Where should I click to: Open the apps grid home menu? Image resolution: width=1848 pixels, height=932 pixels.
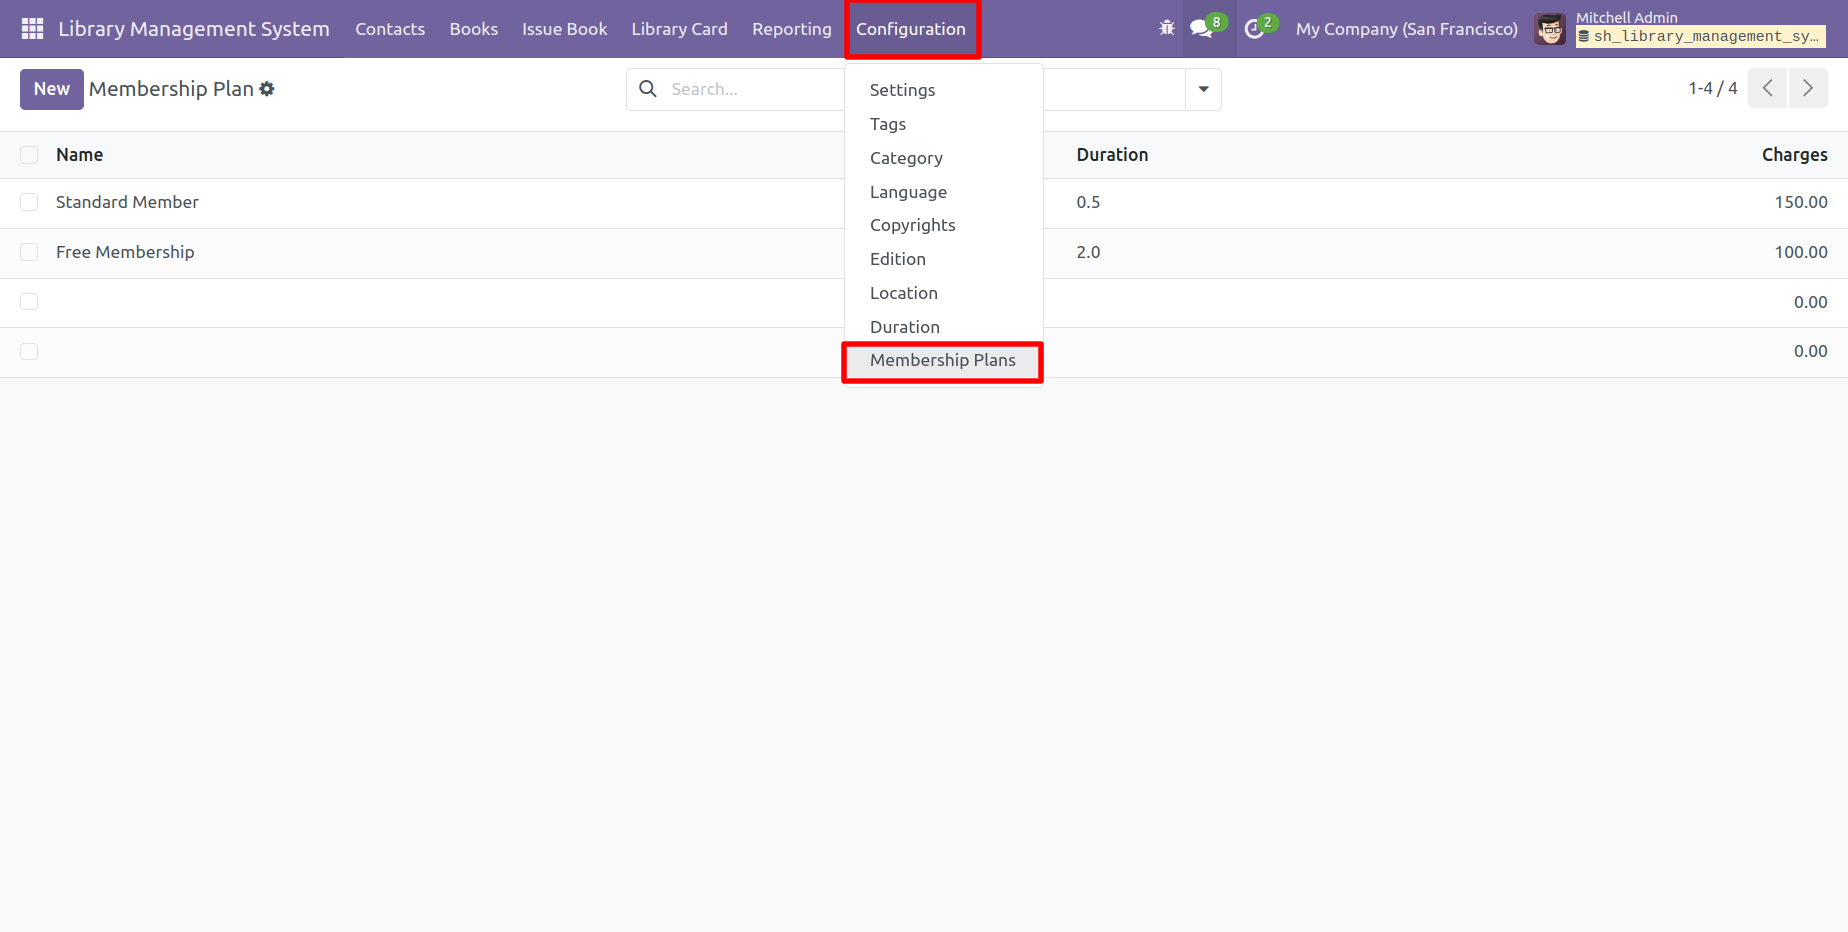(x=32, y=29)
